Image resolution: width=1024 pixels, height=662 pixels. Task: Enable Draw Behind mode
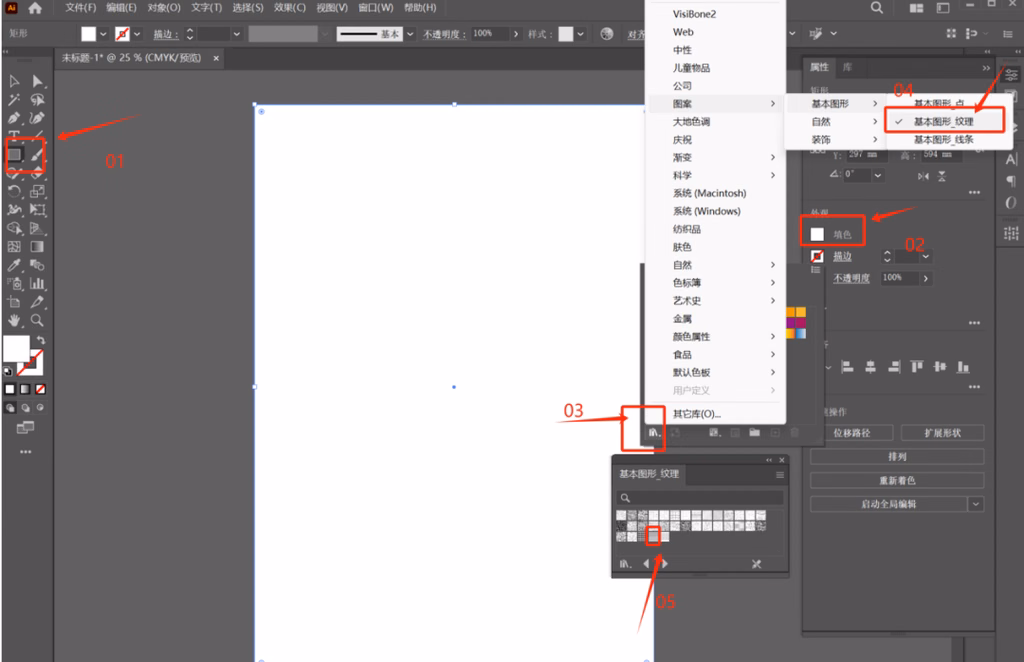pyautogui.click(x=25, y=408)
